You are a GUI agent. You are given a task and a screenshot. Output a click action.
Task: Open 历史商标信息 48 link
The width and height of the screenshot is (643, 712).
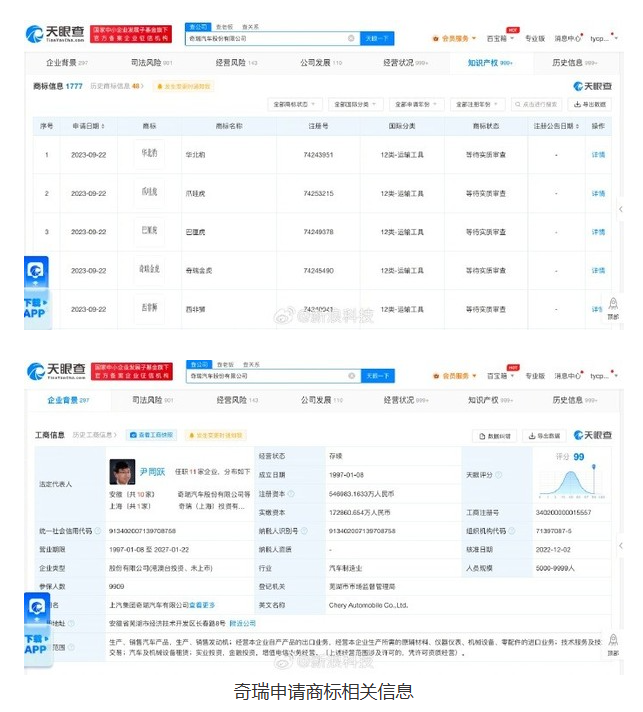coord(117,86)
